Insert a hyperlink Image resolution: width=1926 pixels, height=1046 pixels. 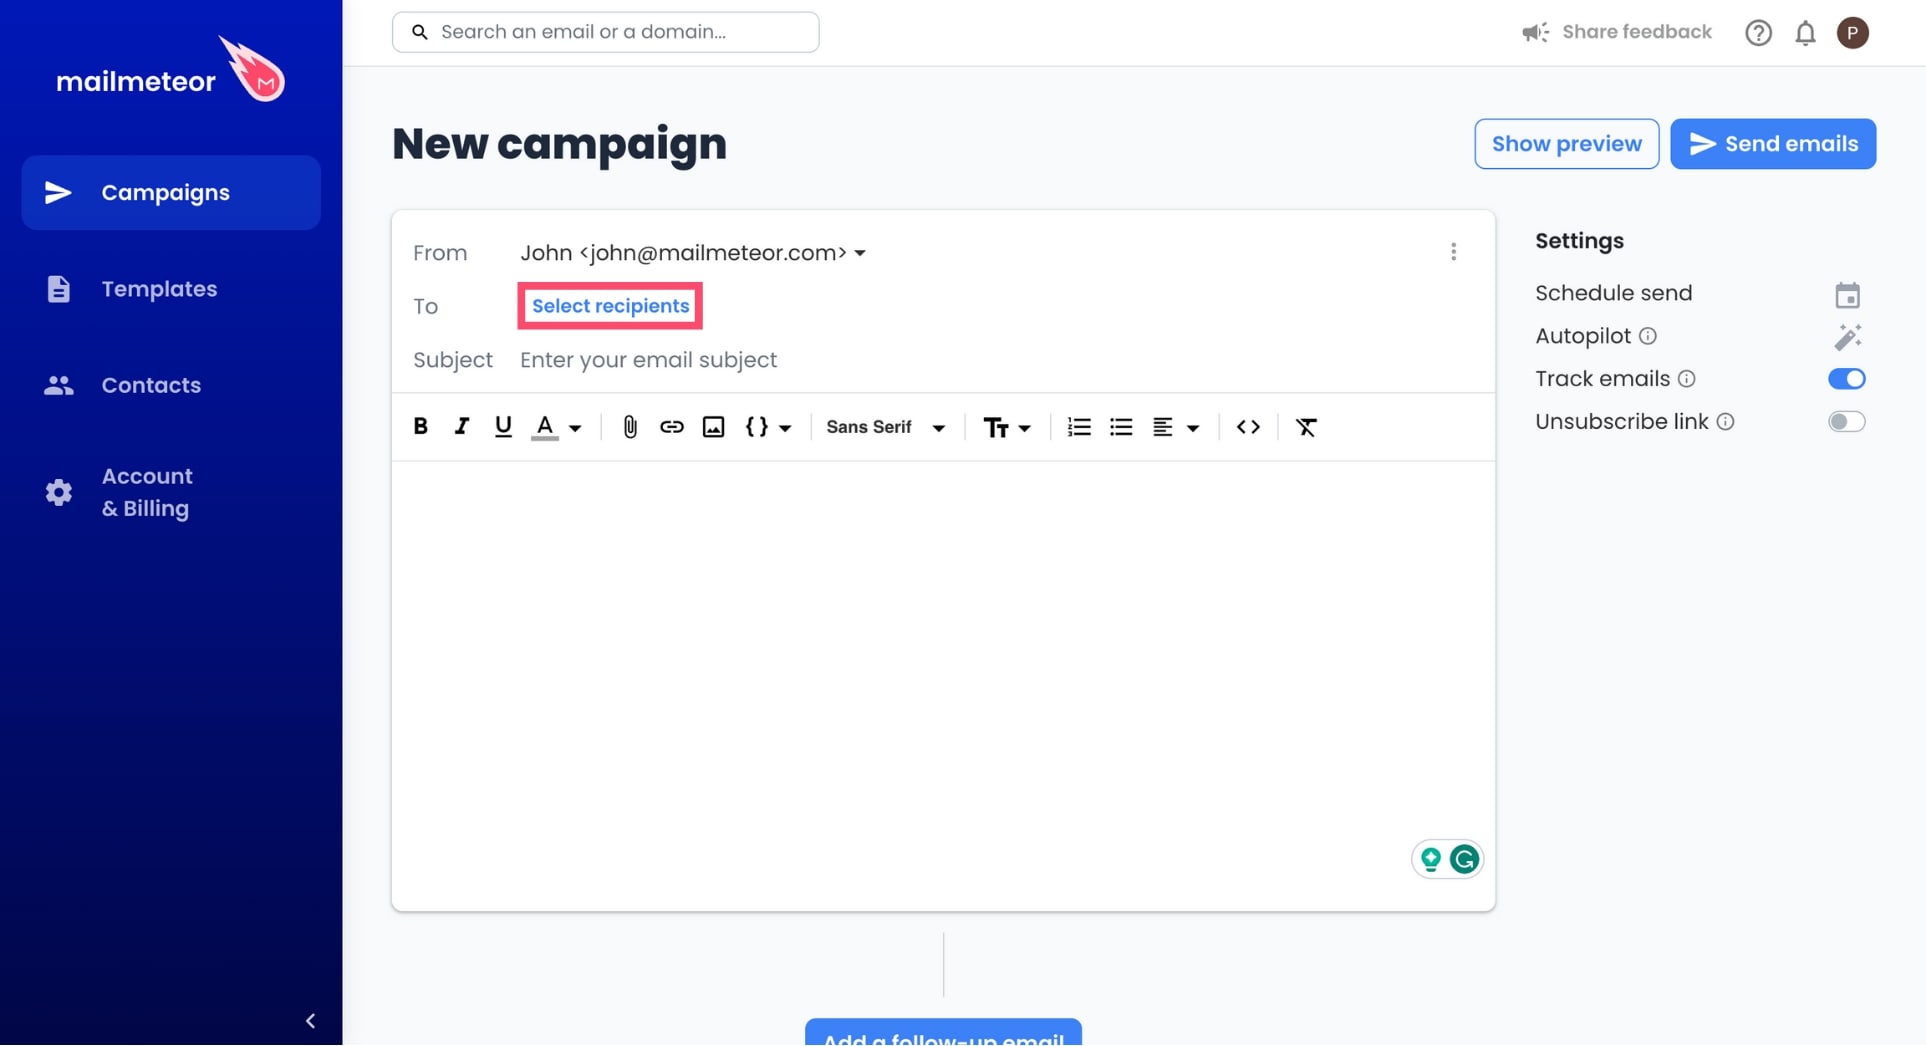point(671,427)
